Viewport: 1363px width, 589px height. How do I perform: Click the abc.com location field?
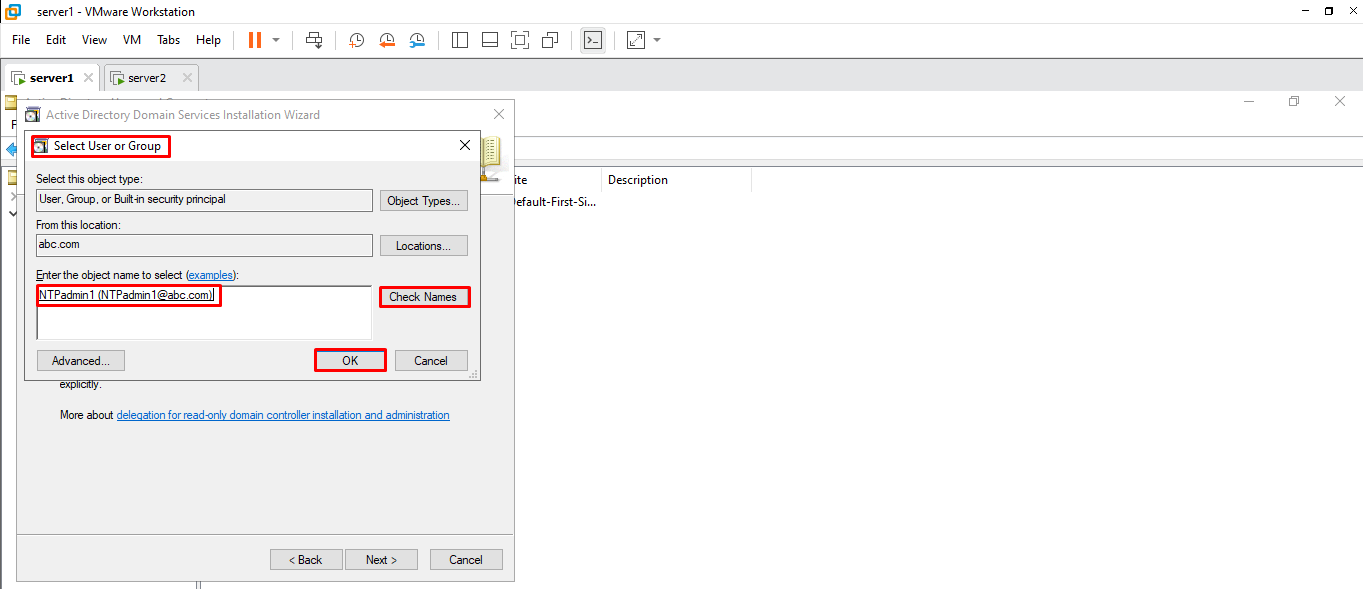(204, 245)
